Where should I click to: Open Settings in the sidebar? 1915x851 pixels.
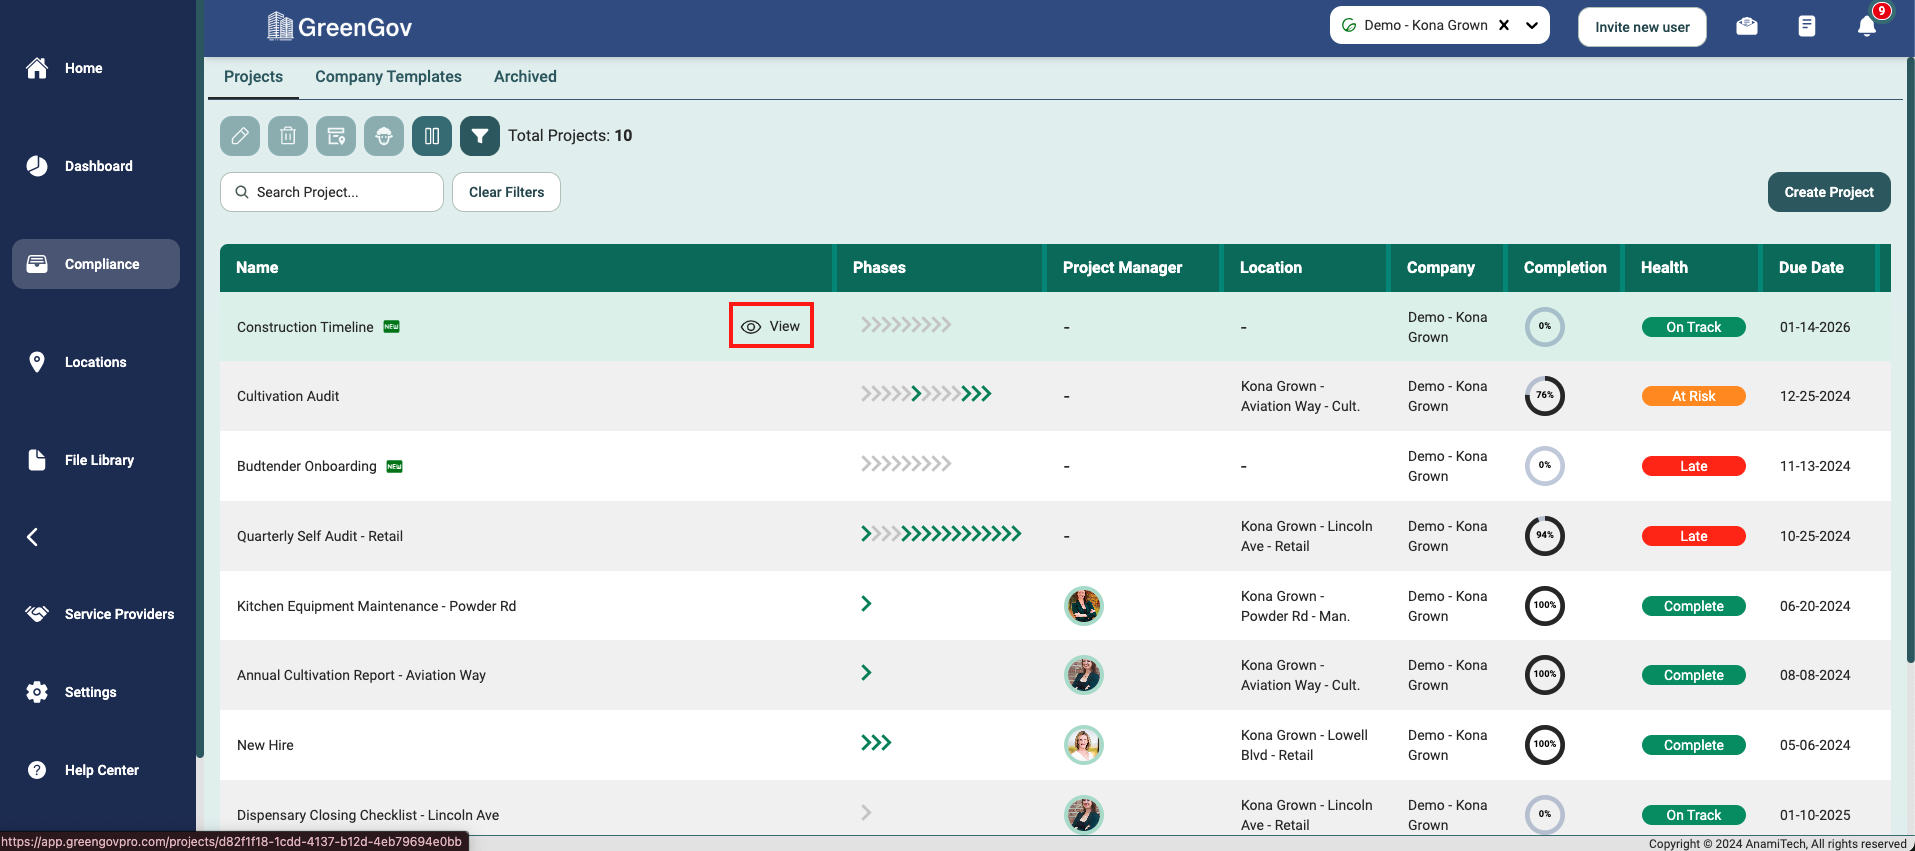point(71,692)
